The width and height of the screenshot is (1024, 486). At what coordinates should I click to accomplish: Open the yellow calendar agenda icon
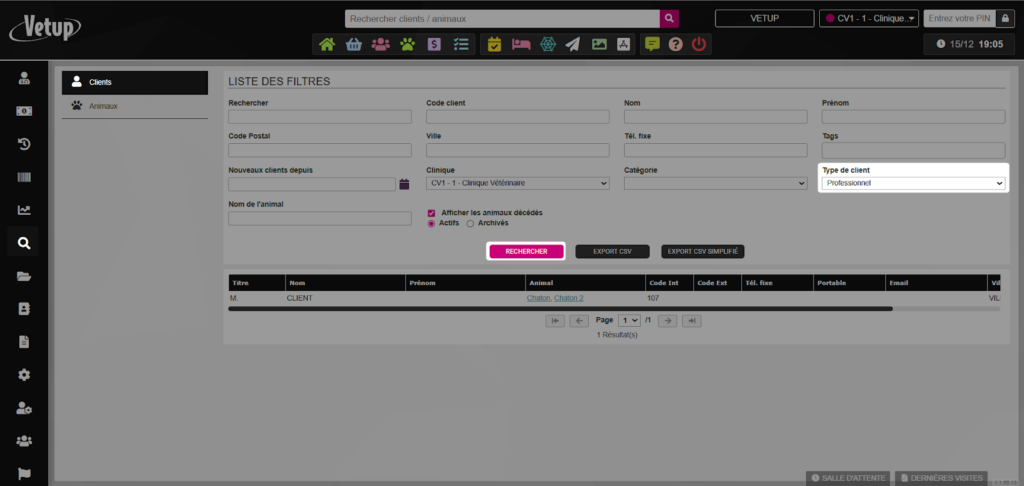pyautogui.click(x=494, y=44)
